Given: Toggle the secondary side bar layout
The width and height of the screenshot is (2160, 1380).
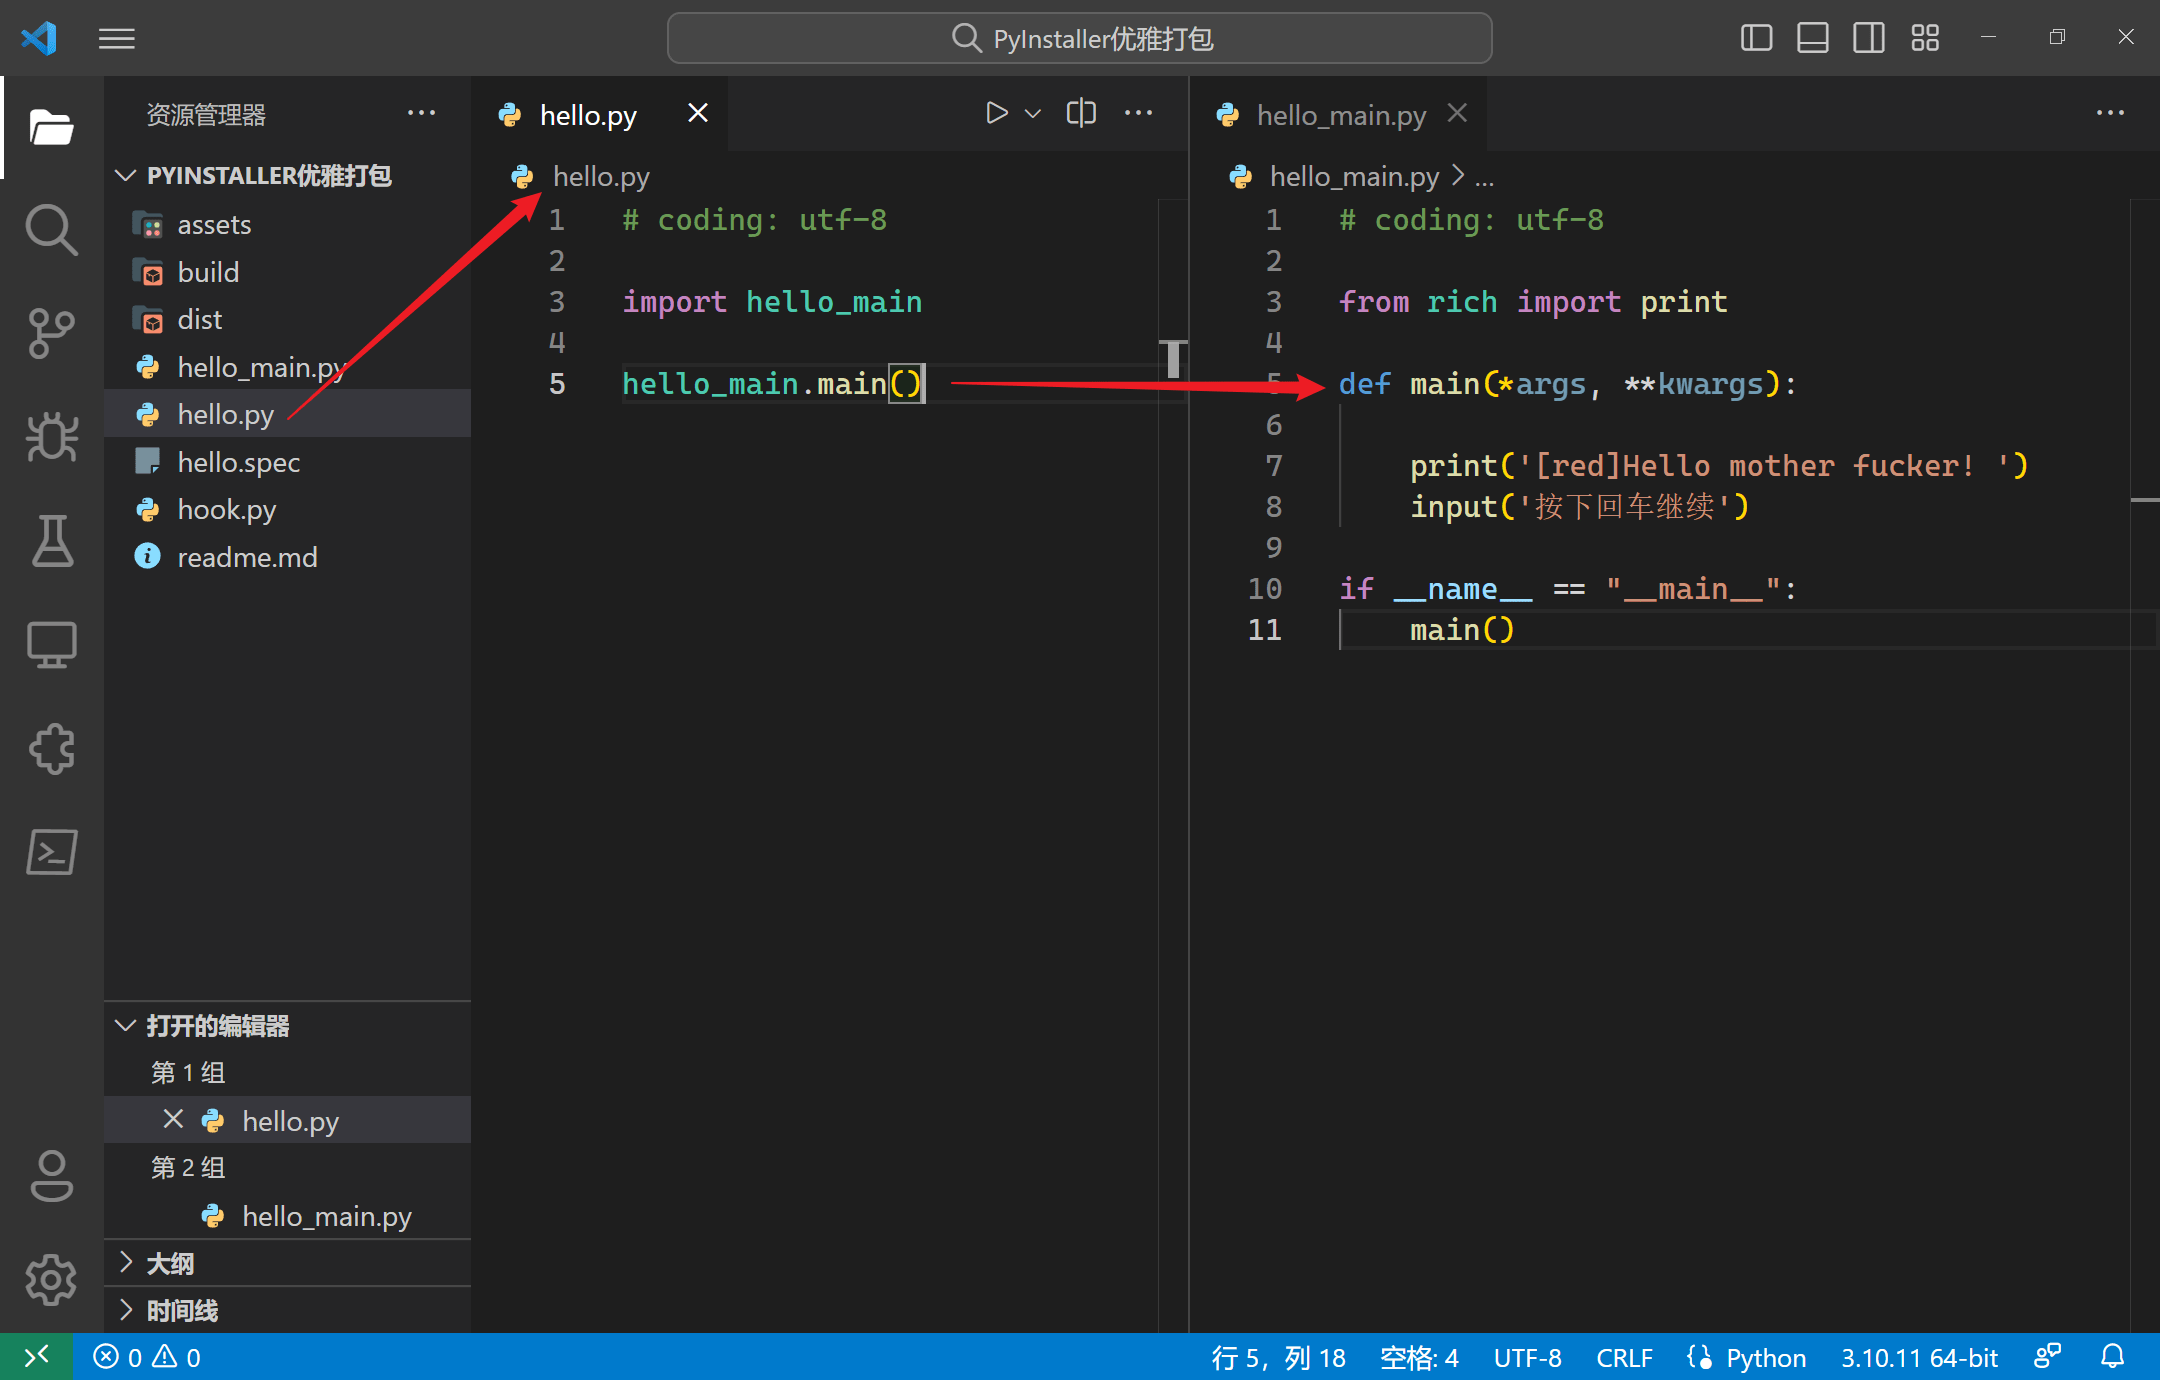Looking at the screenshot, I should tap(1868, 38).
